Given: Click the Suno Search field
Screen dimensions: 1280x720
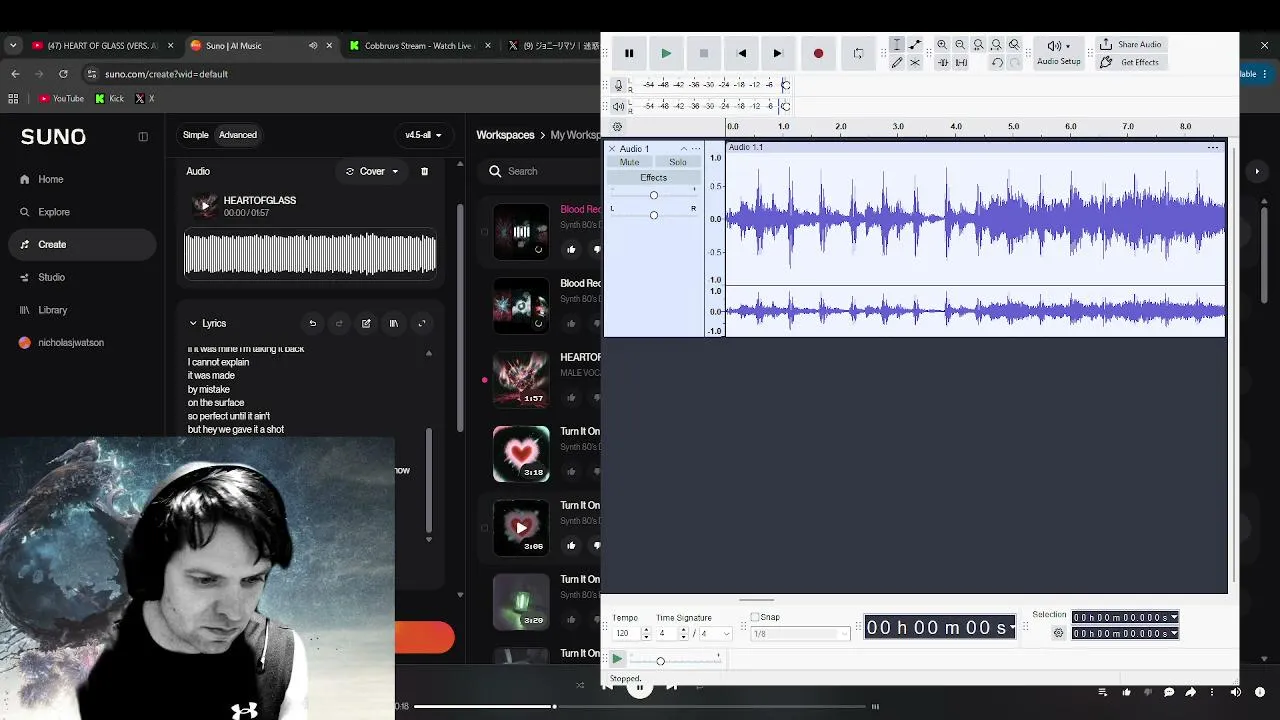Looking at the screenshot, I should pos(540,172).
